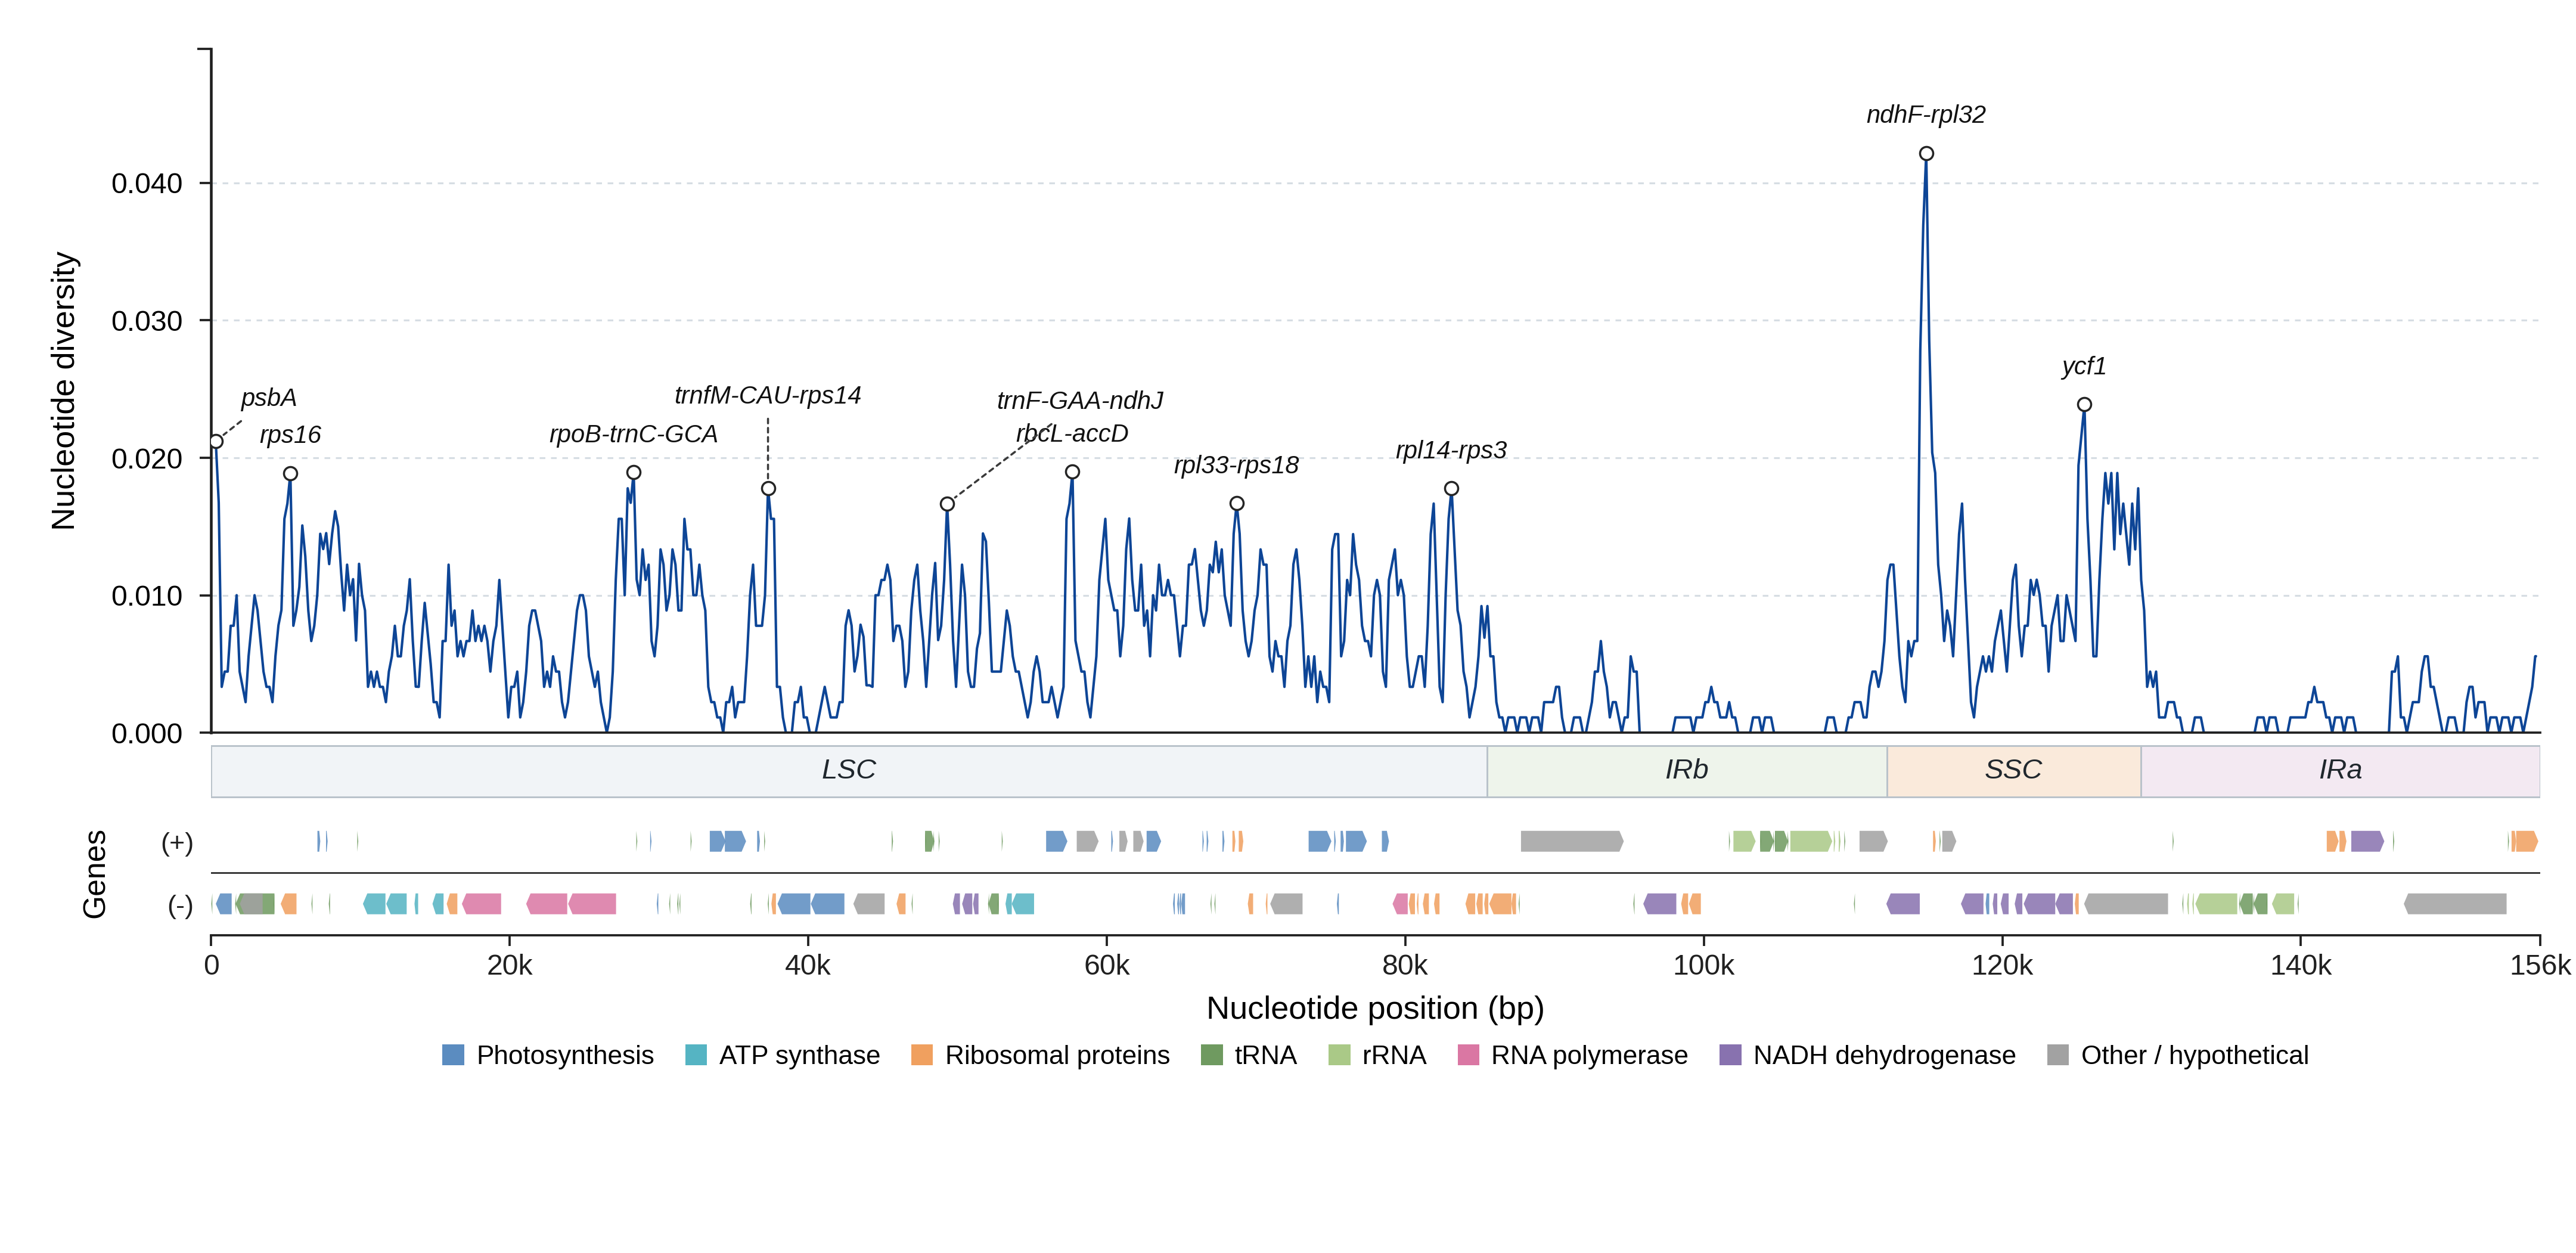Click the rpoB-trnC-GCA peak marker circle

[x=634, y=472]
